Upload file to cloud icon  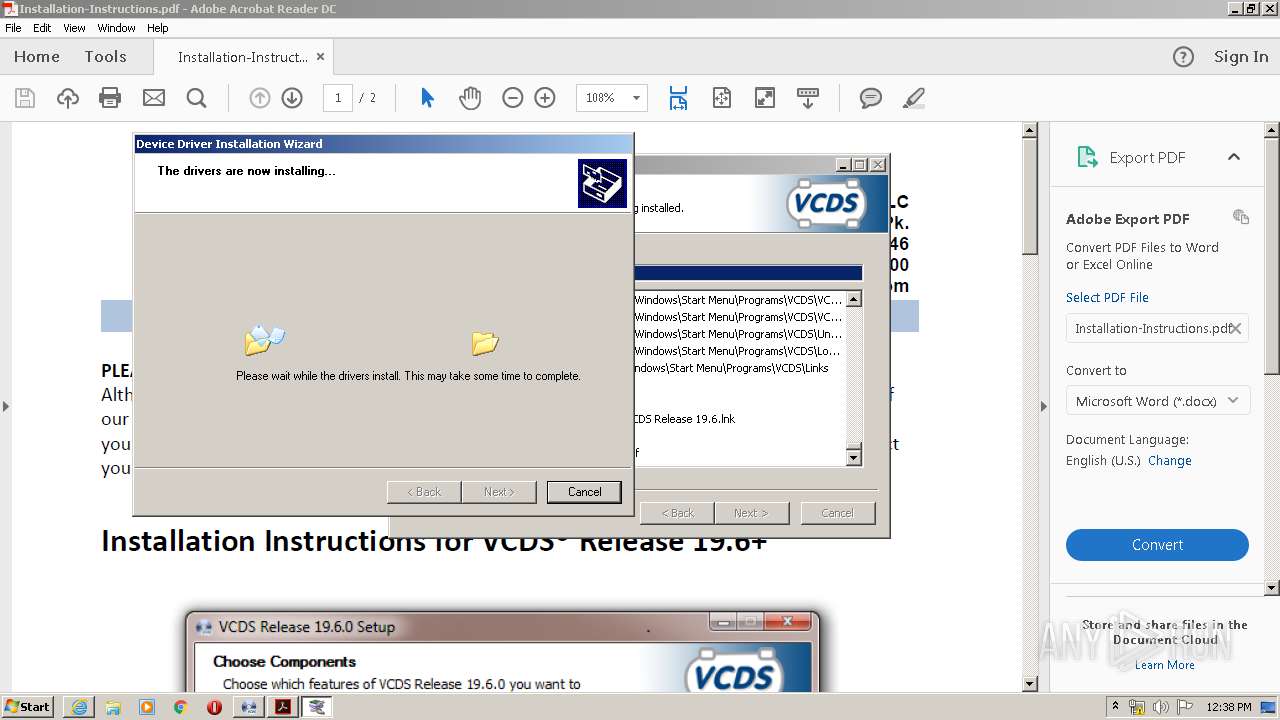click(68, 98)
